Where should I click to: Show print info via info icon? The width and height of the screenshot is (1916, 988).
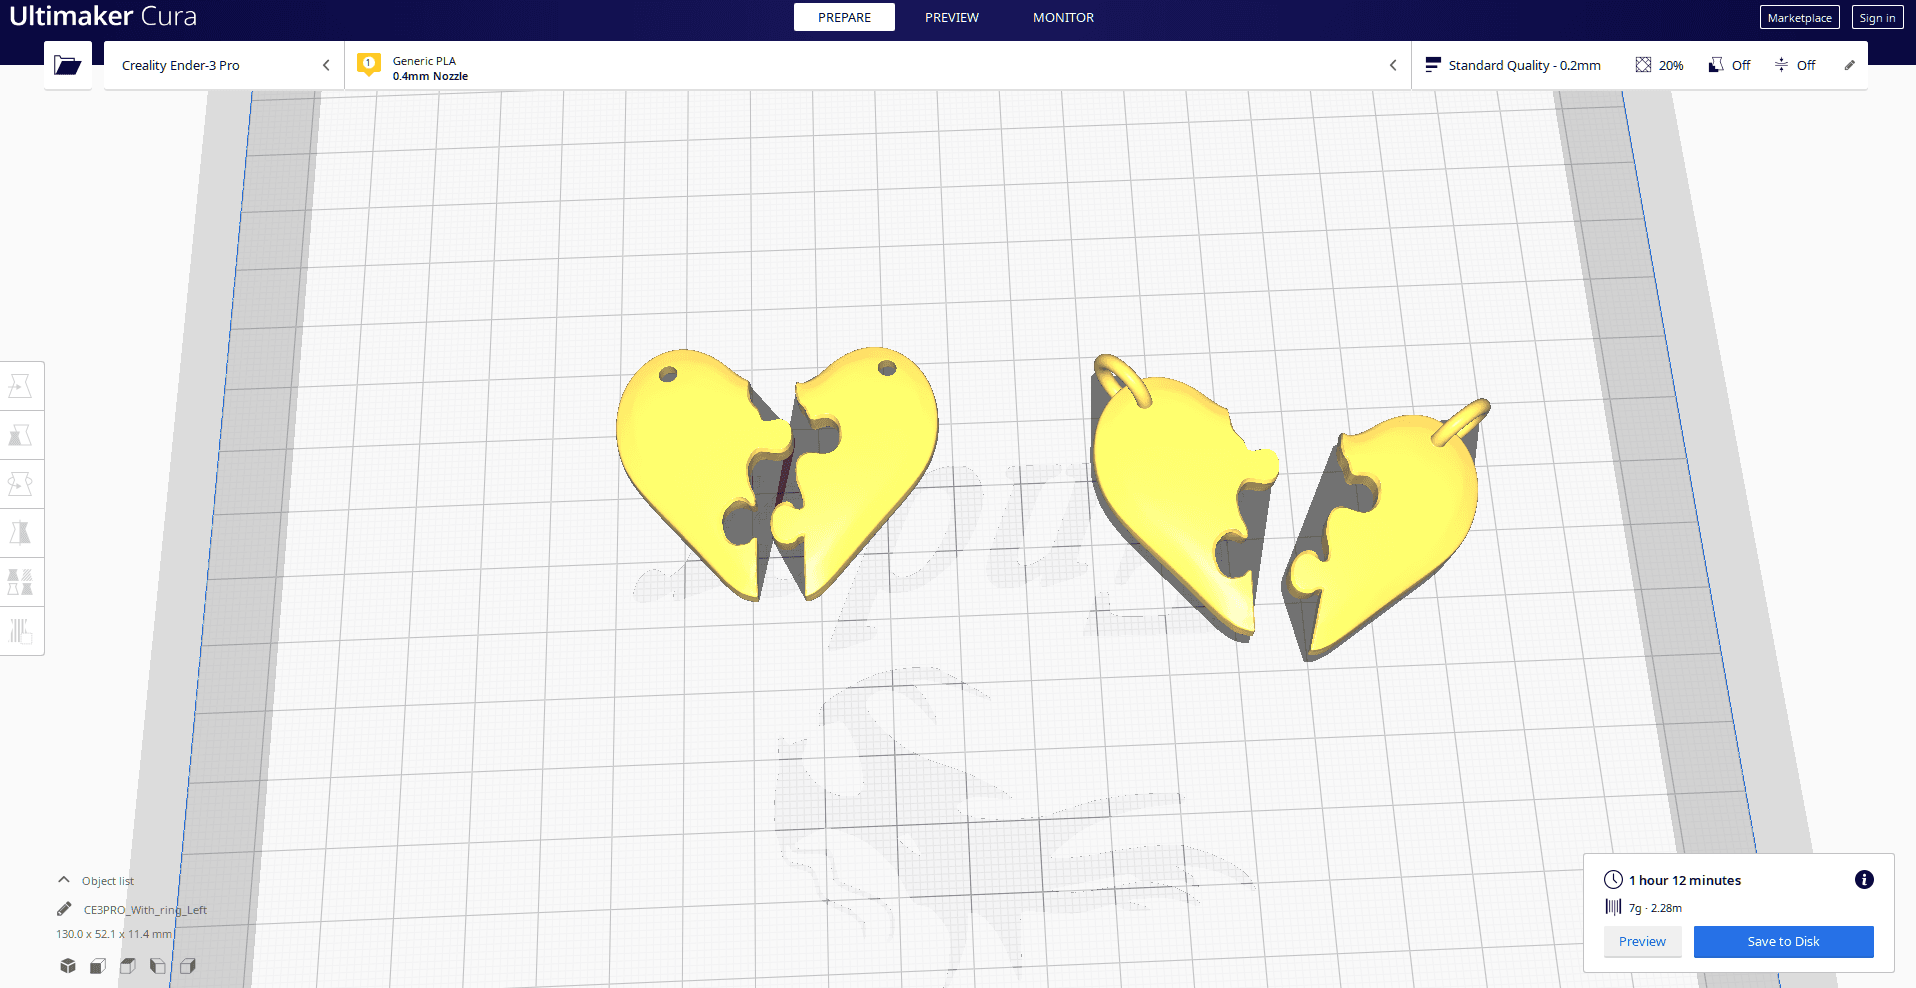pyautogui.click(x=1864, y=880)
